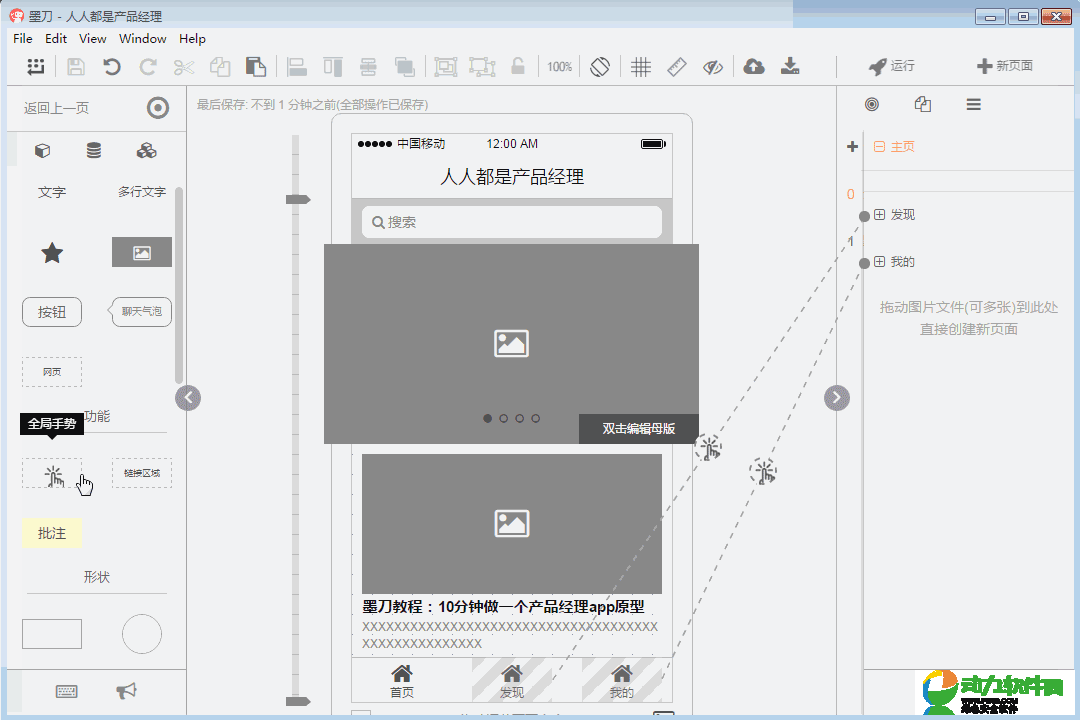Click the megaphone icon at bottom left
Viewport: 1080px width, 720px height.
coord(126,690)
